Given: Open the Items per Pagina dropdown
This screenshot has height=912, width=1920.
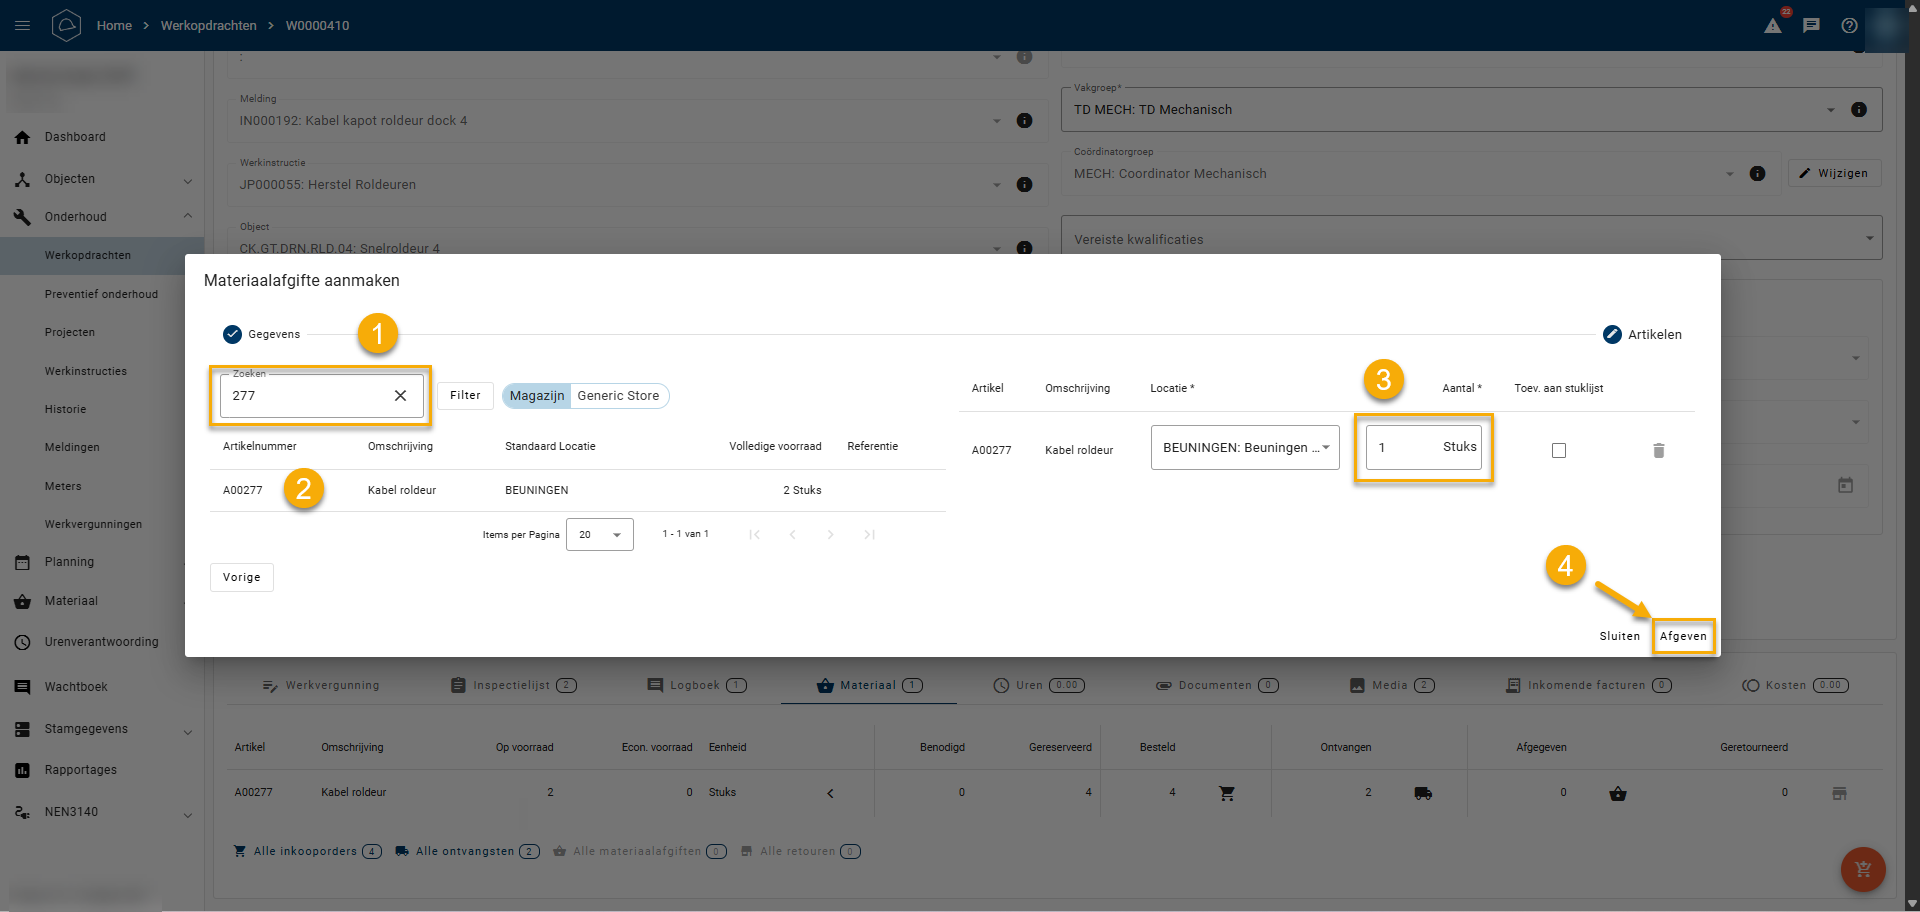Looking at the screenshot, I should [x=599, y=535].
